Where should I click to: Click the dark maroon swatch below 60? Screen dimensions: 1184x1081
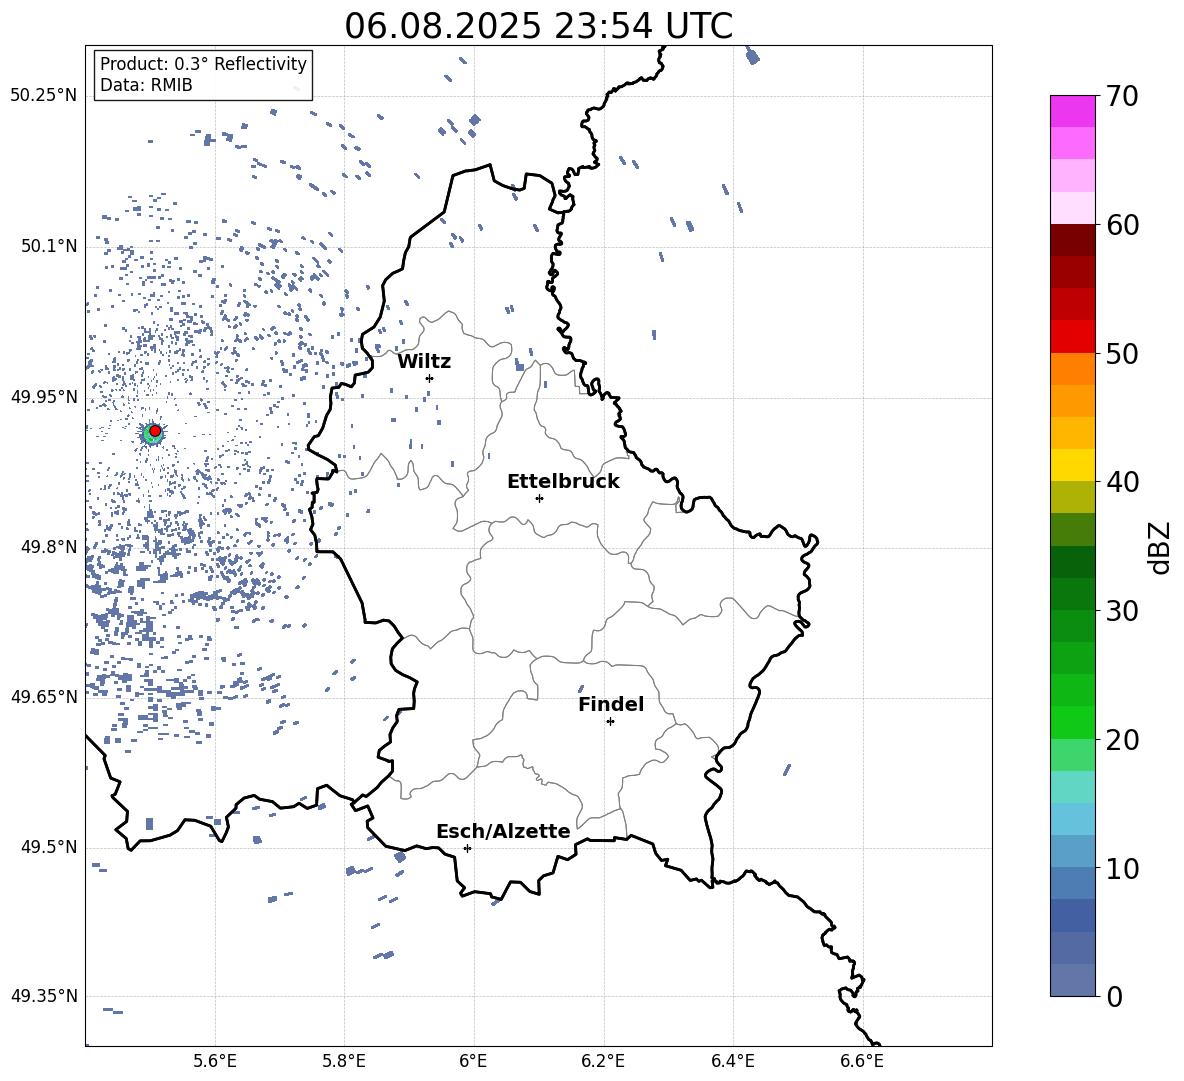(x=1072, y=240)
